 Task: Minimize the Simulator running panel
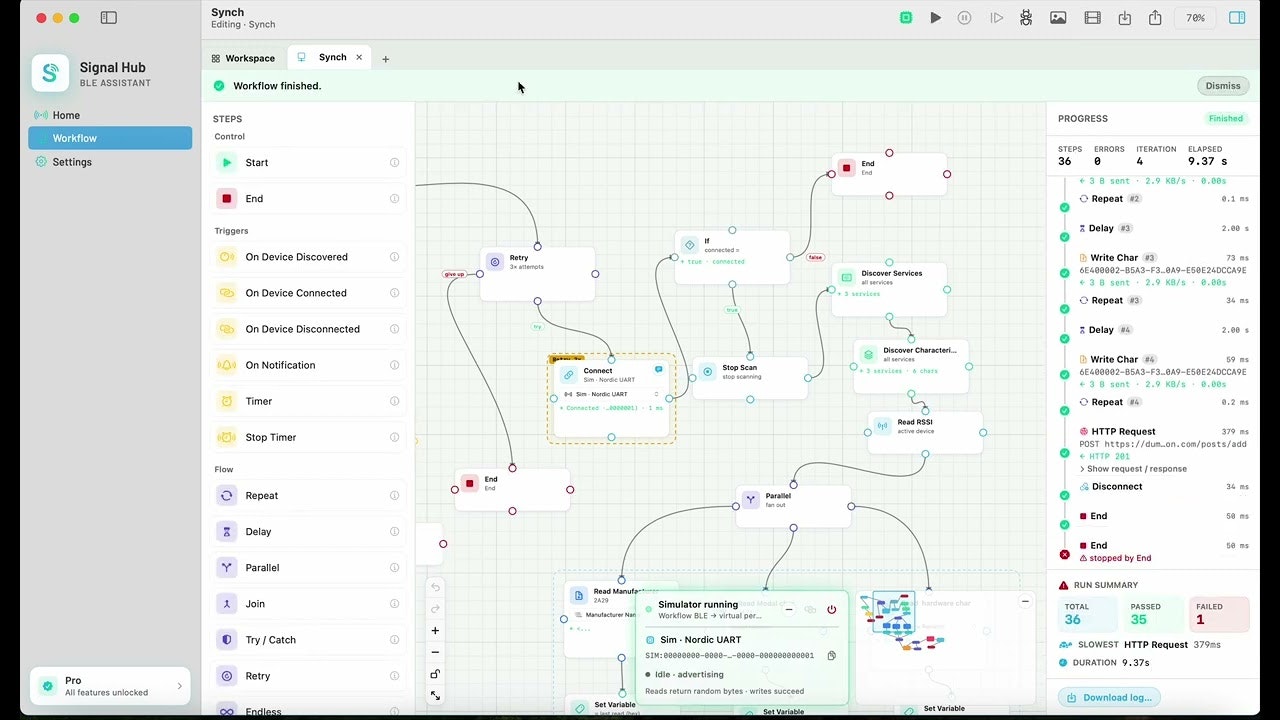coord(789,609)
